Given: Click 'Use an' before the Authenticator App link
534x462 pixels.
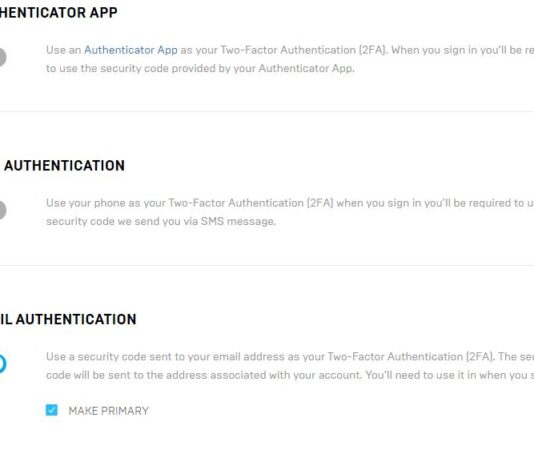Looking at the screenshot, I should (63, 50).
